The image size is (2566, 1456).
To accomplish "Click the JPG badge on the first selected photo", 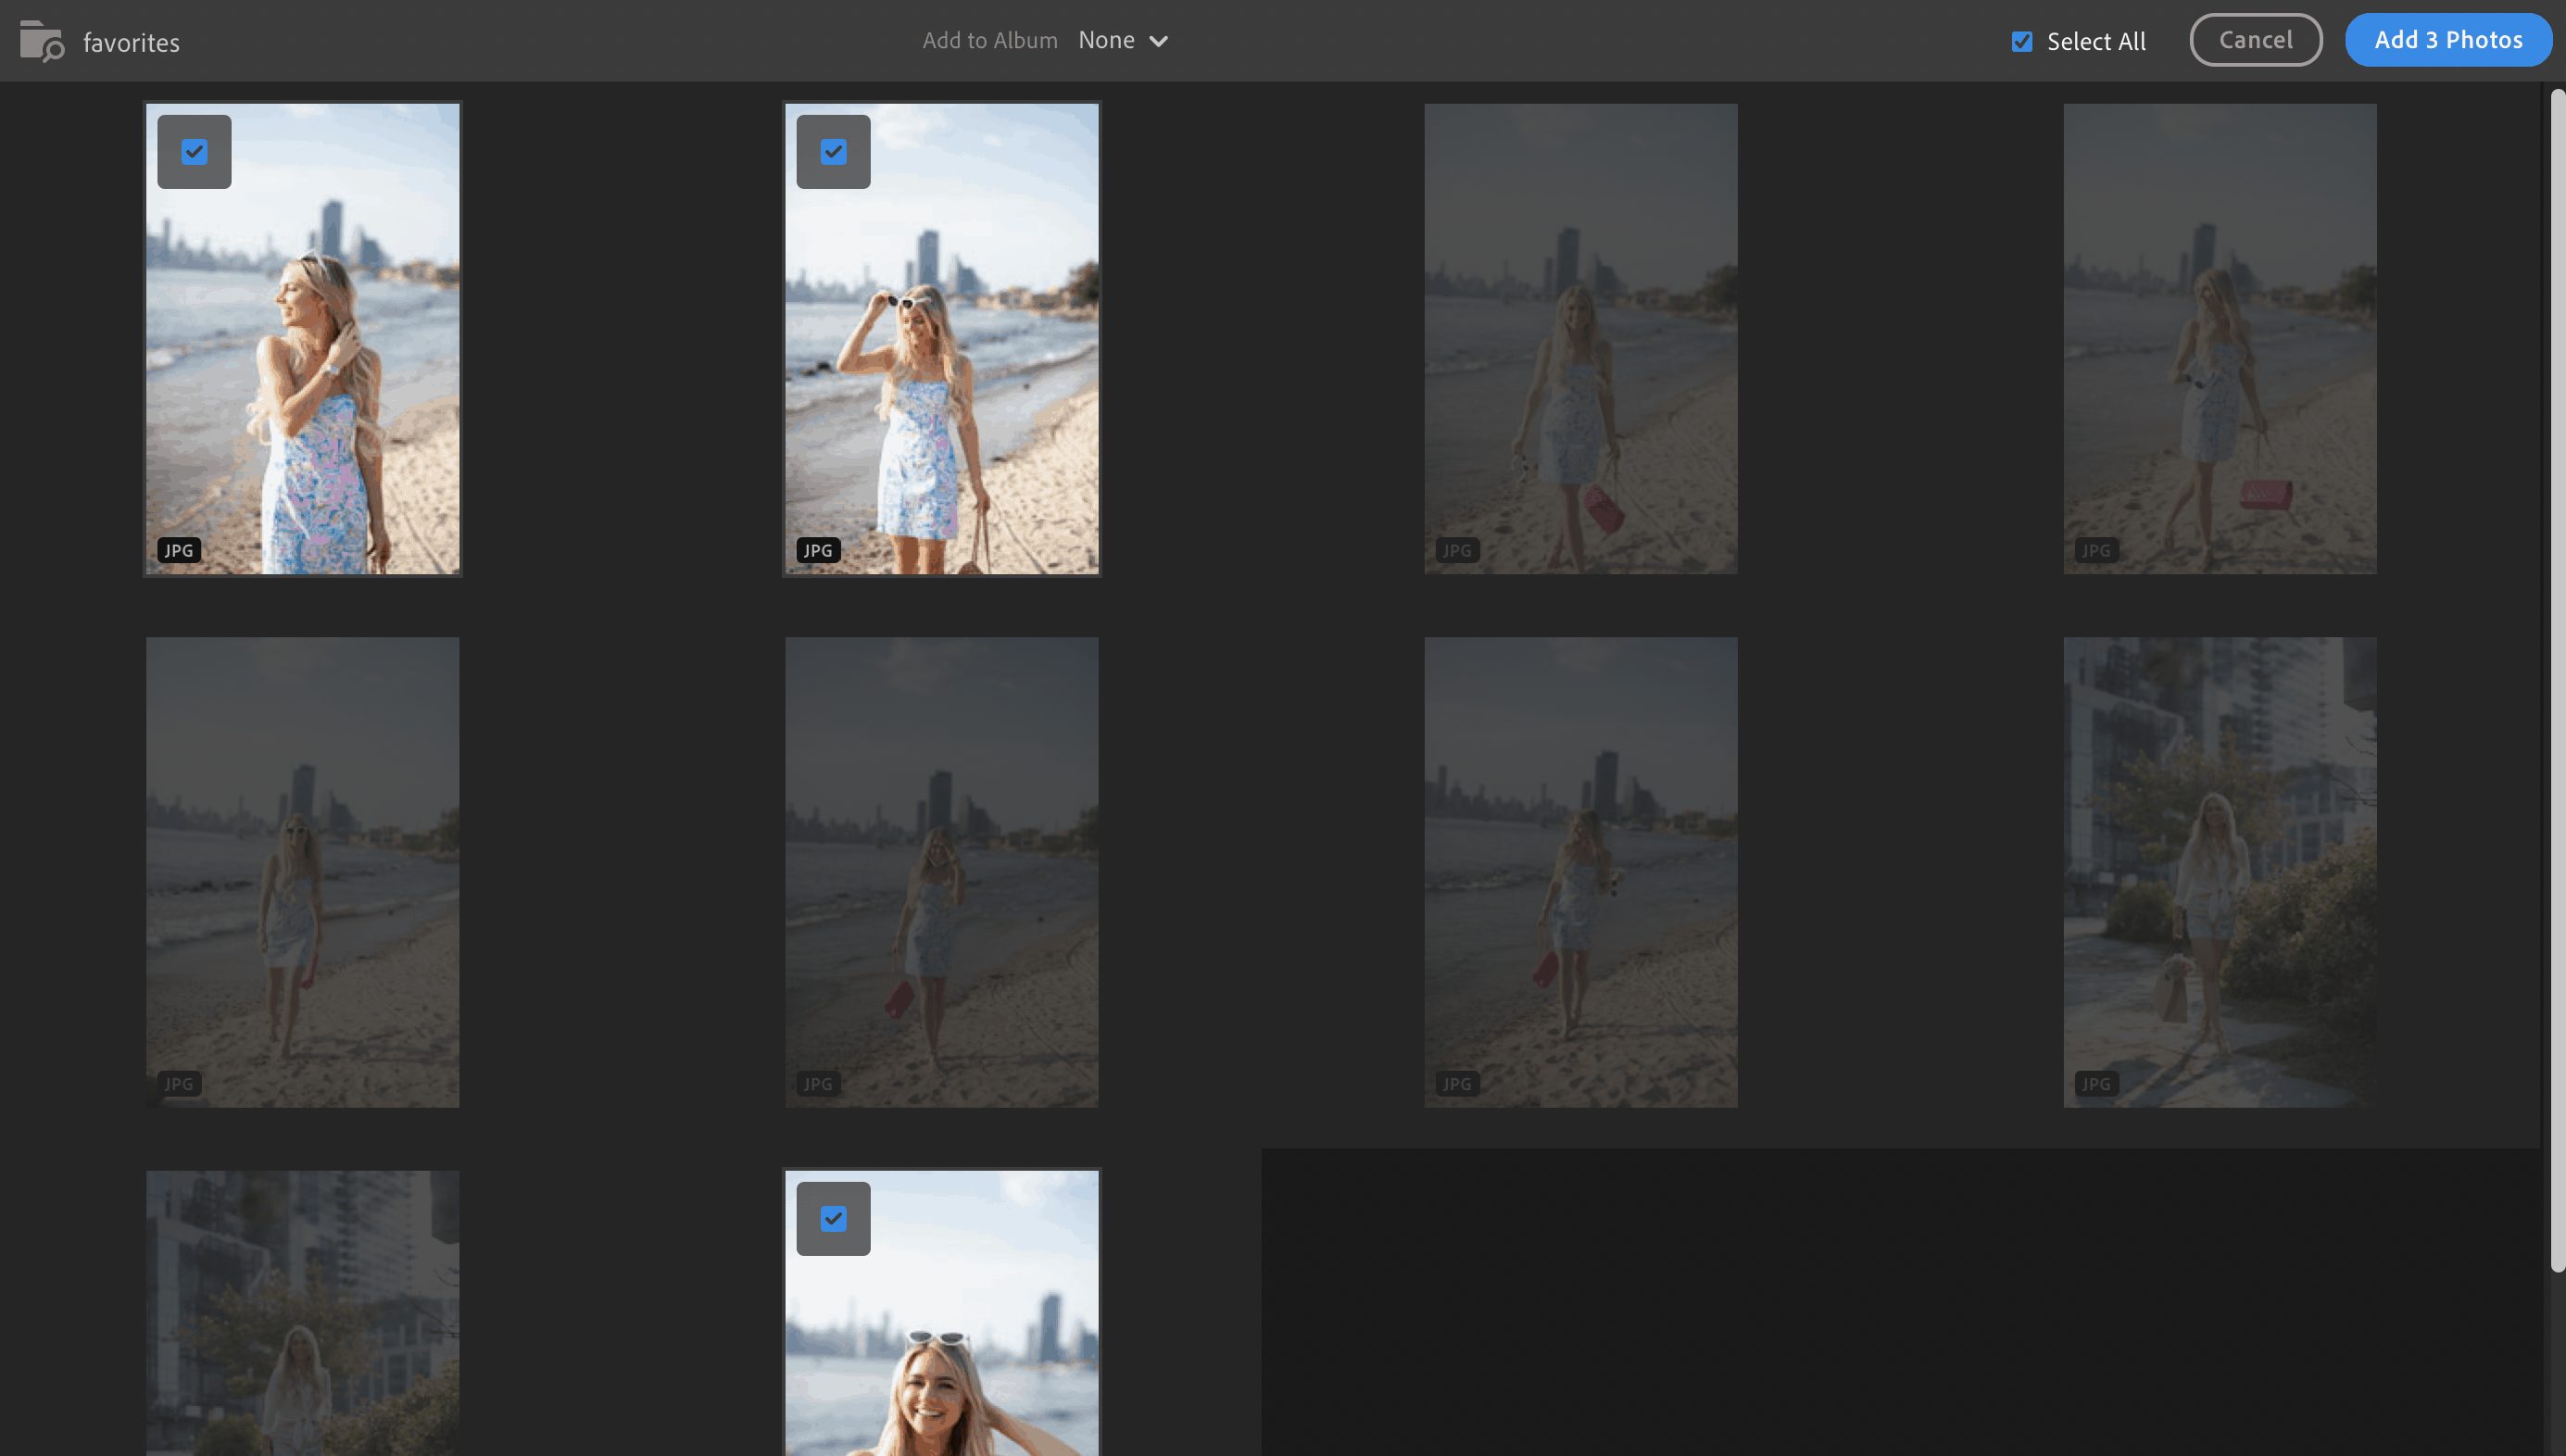I will click(178, 550).
